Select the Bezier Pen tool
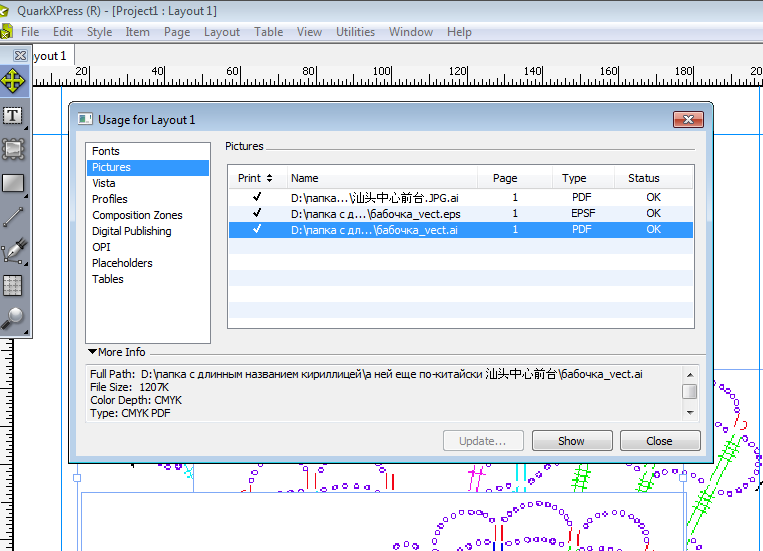This screenshot has width=763, height=551. click(x=13, y=251)
